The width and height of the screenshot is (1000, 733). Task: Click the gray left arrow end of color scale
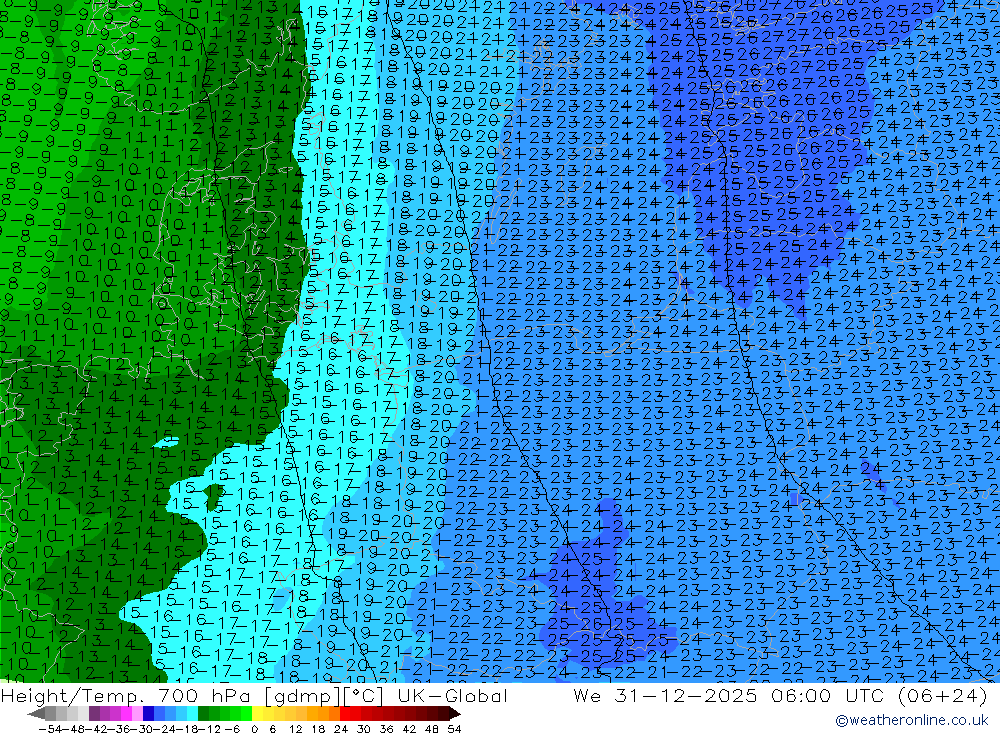tap(36, 714)
